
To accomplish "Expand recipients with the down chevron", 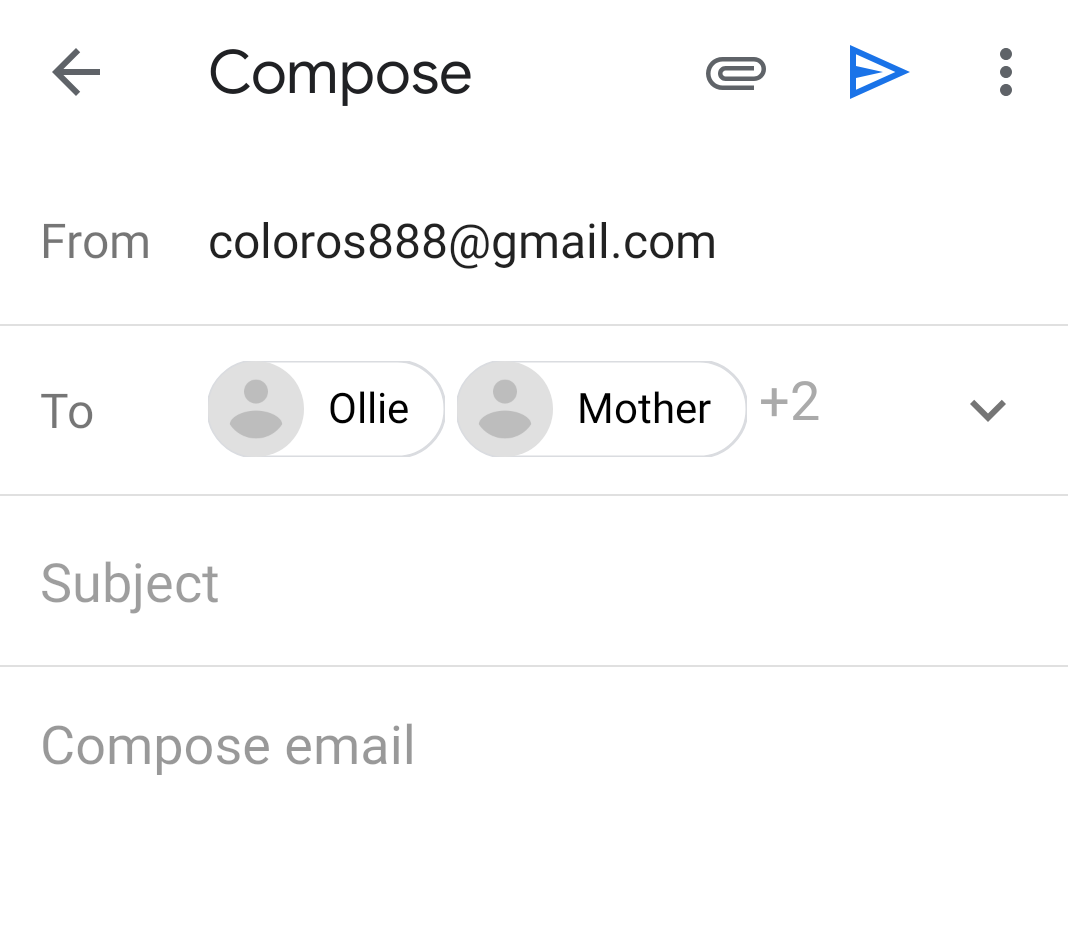I will [987, 410].
